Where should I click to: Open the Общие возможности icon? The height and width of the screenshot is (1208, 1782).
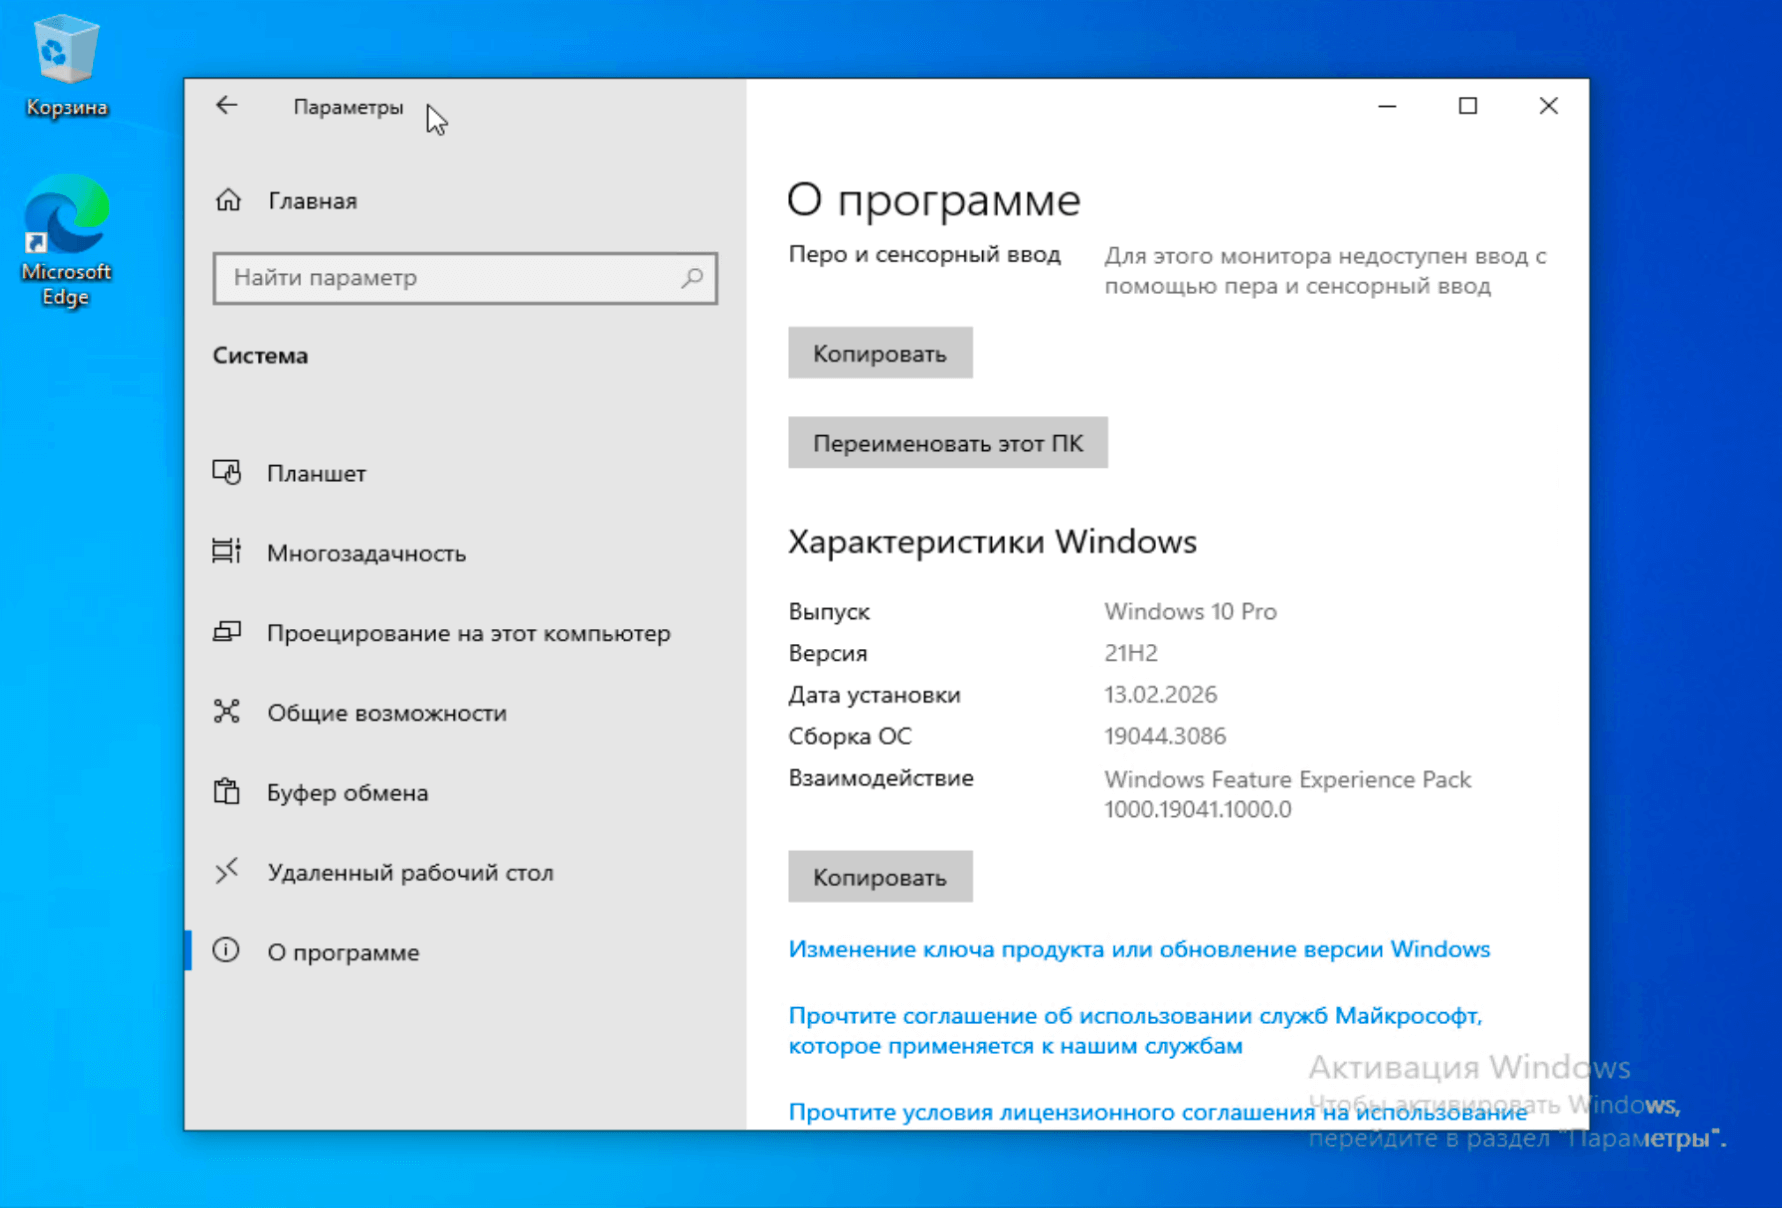click(x=227, y=712)
